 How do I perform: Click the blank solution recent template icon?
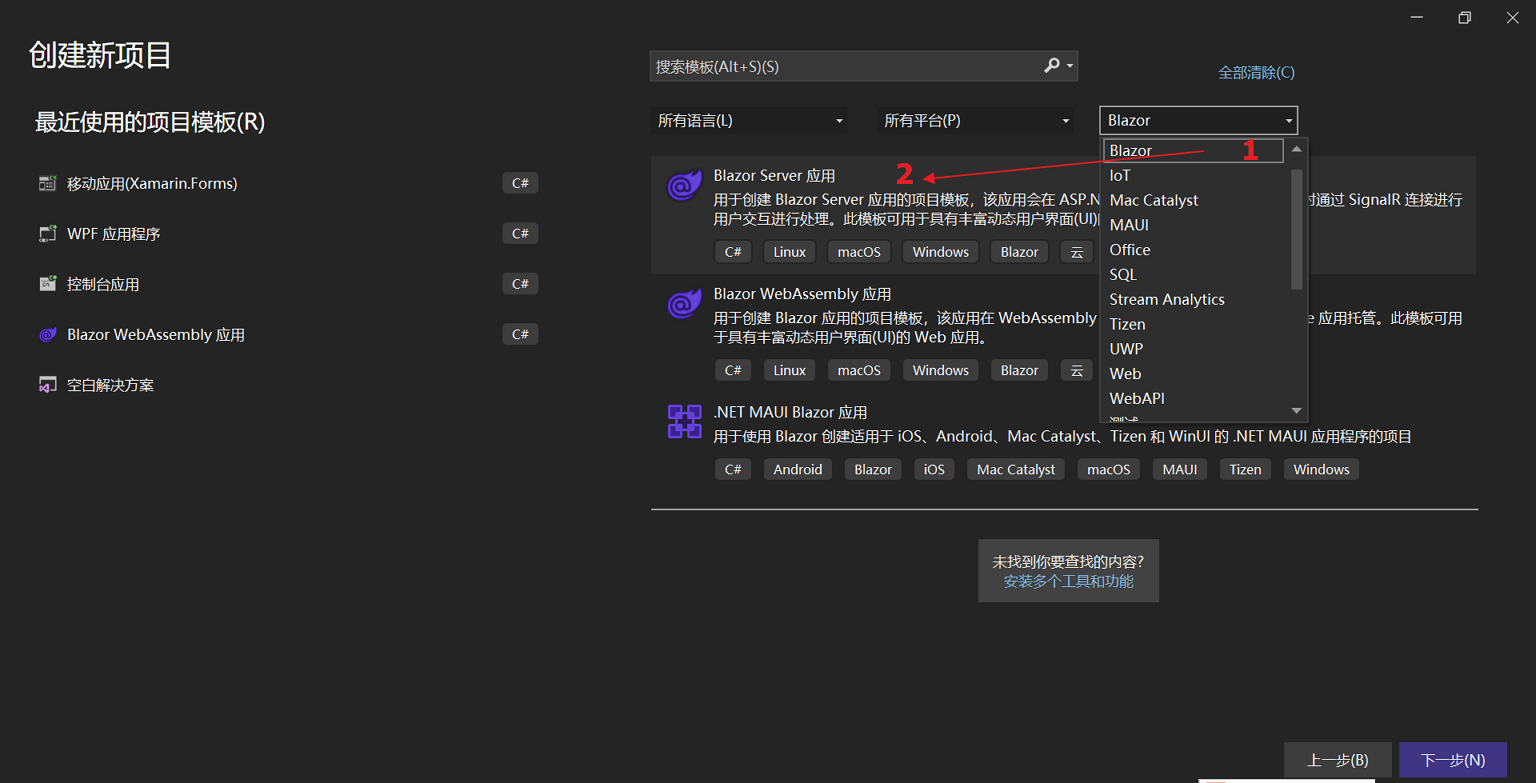tap(47, 385)
